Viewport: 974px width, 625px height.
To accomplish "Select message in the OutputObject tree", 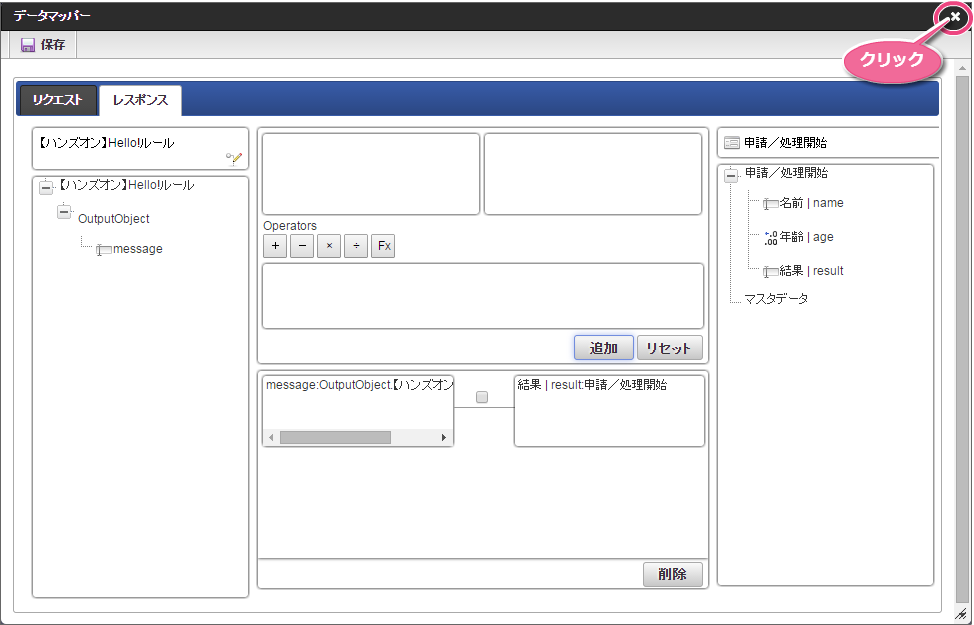I will click(x=137, y=249).
